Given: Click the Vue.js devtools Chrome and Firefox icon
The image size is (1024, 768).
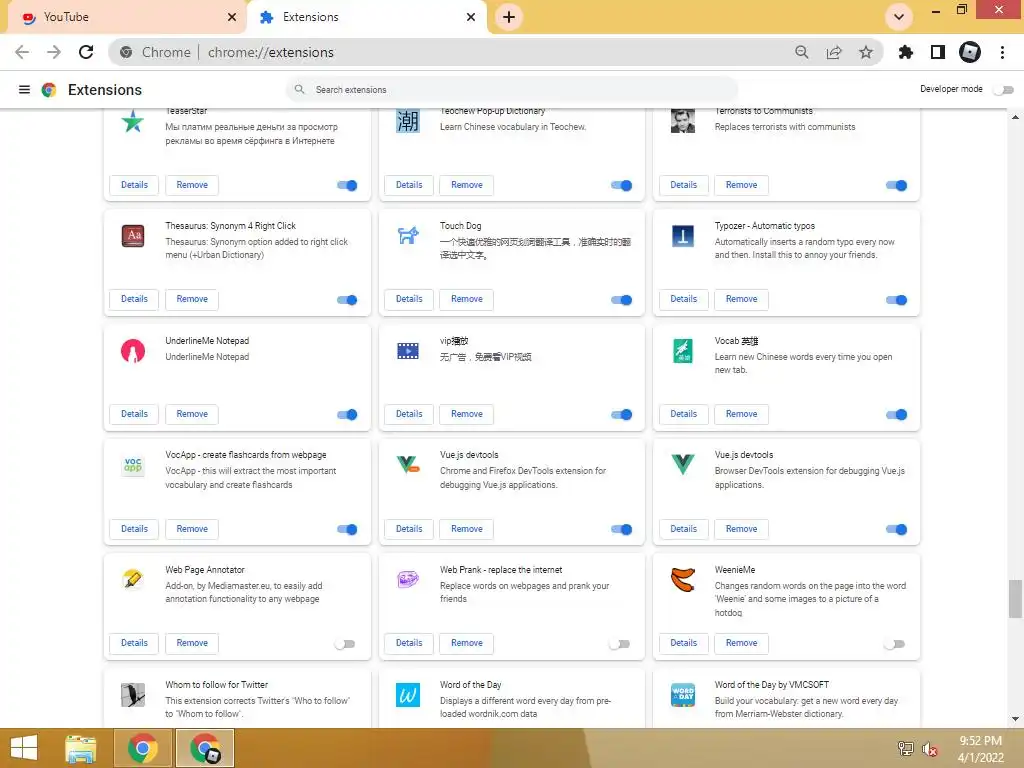Looking at the screenshot, I should click(x=408, y=465).
